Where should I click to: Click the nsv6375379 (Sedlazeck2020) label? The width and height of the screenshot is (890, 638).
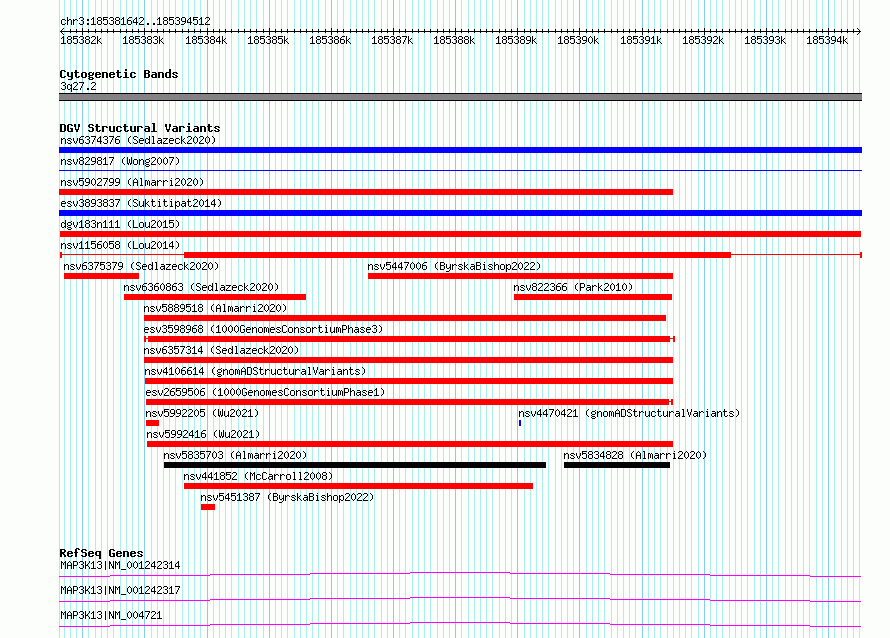[141, 266]
